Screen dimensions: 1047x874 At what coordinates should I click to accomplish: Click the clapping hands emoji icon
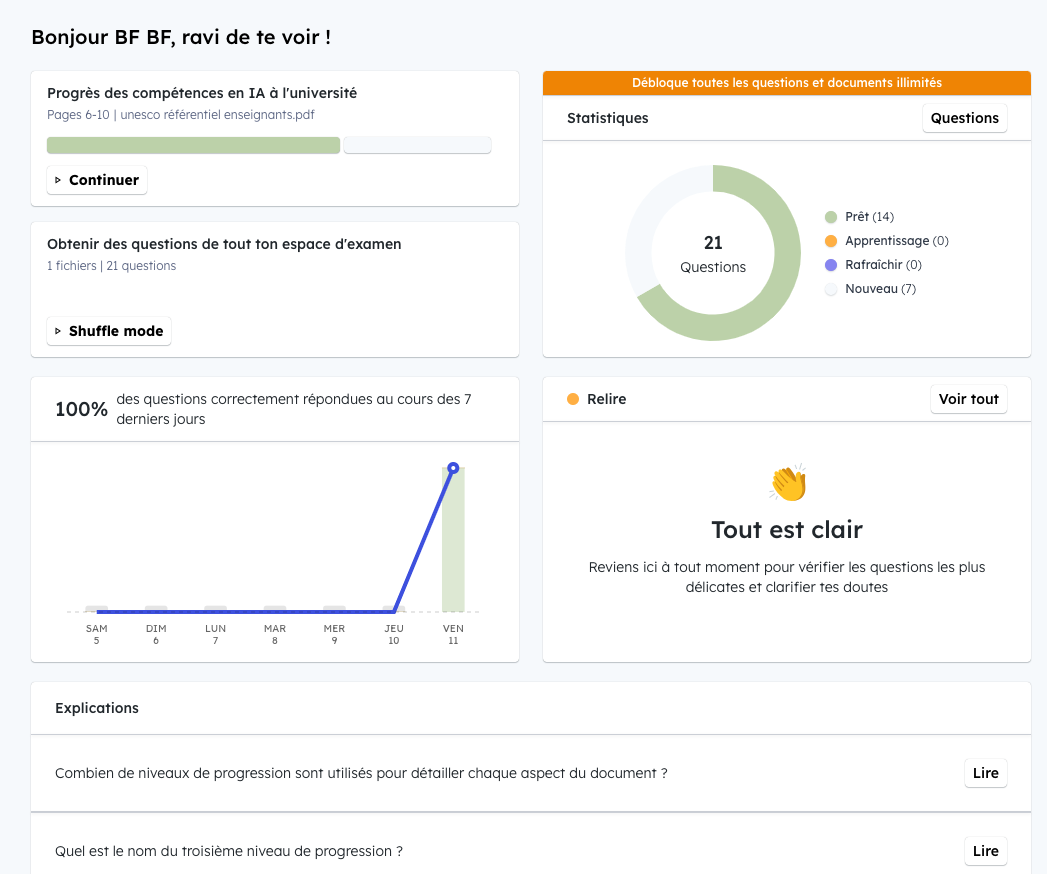point(787,484)
